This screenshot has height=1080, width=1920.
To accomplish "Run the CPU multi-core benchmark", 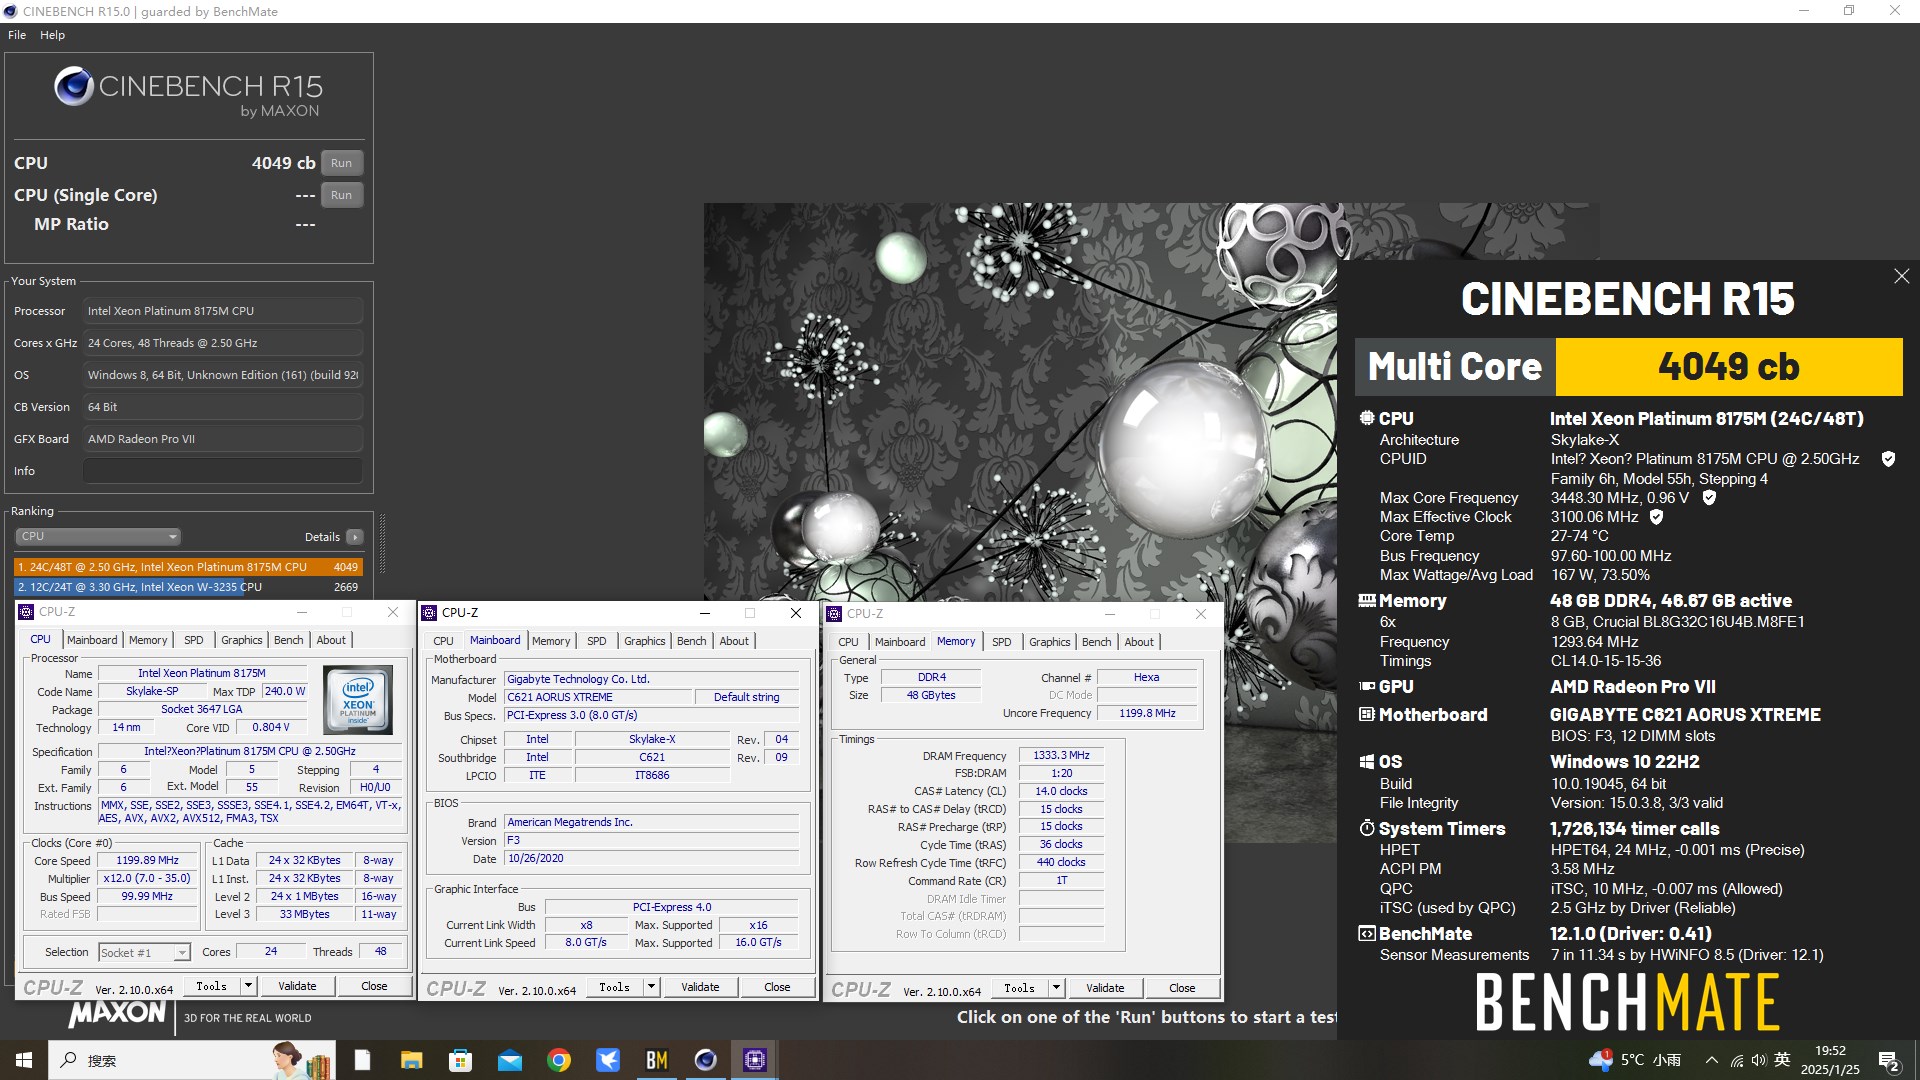I will [341, 163].
